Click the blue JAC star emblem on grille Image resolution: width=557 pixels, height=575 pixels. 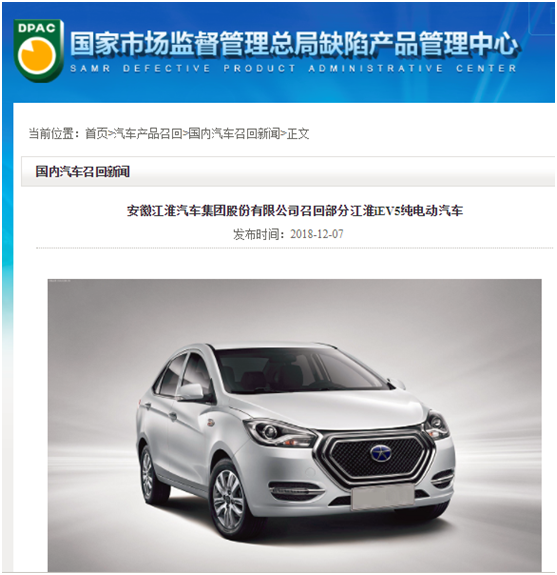click(380, 454)
